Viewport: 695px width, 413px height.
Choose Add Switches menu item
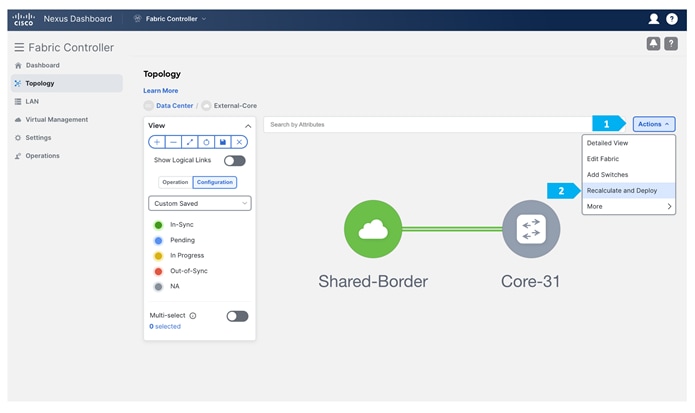tap(629, 175)
